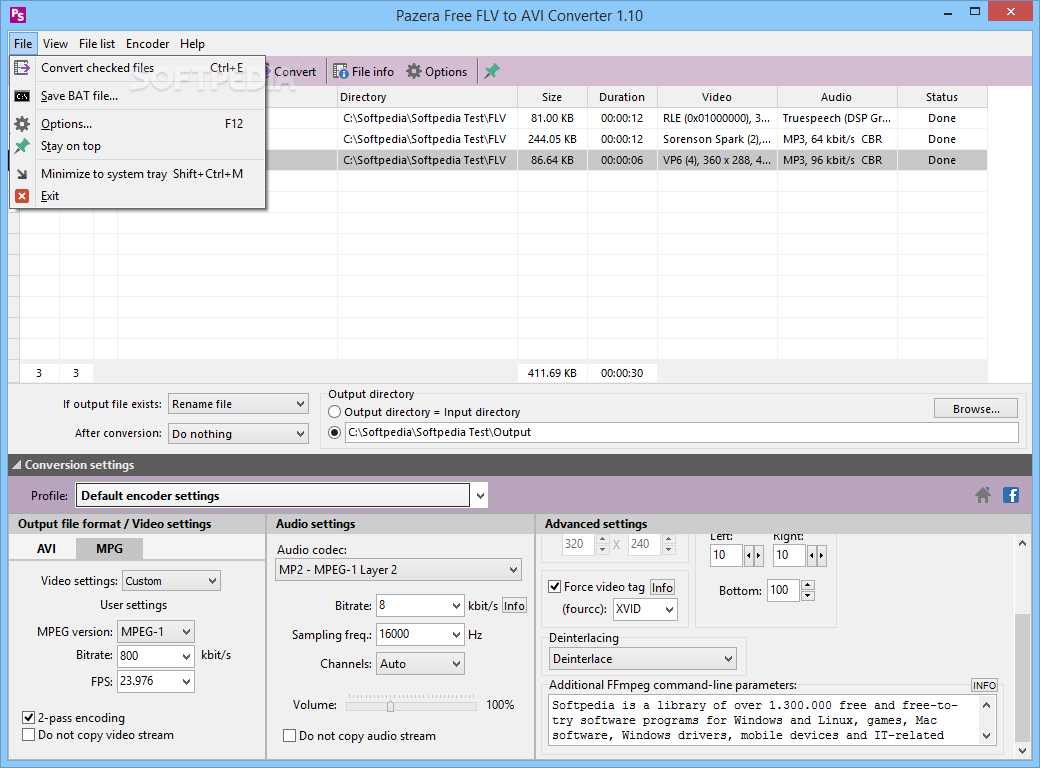Image resolution: width=1040 pixels, height=768 pixels.
Task: Sort by the Duration column header
Action: (x=622, y=97)
